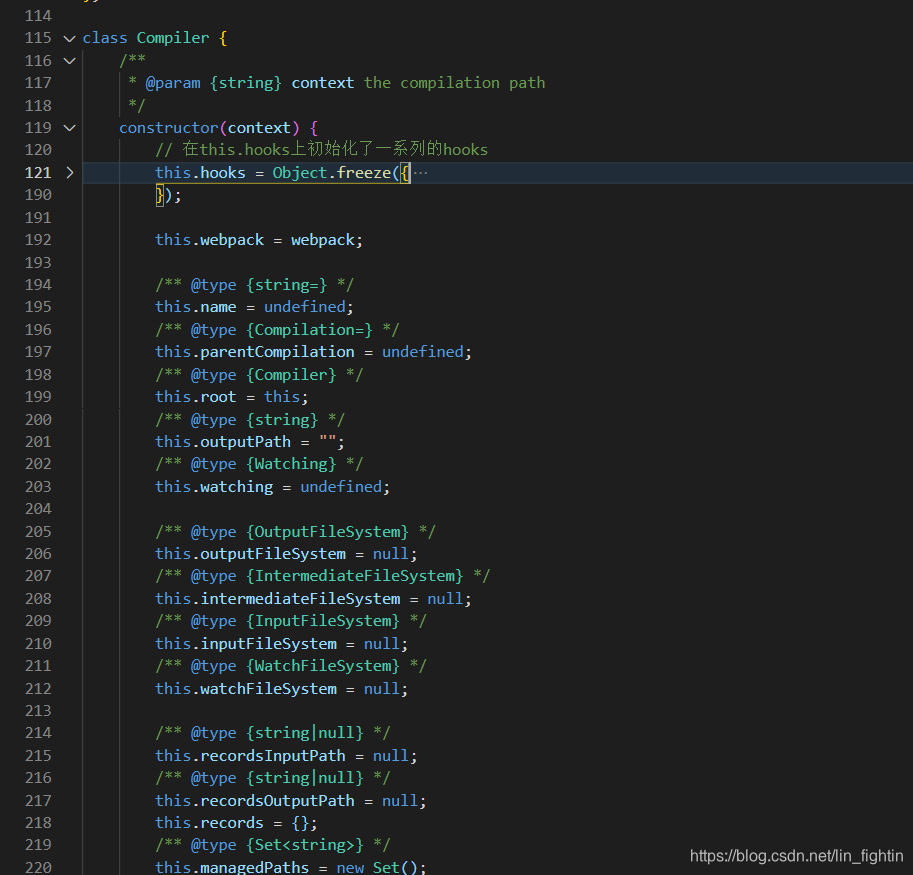The width and height of the screenshot is (913, 875).
Task: Click line number 190 in the gutter
Action: (x=38, y=195)
